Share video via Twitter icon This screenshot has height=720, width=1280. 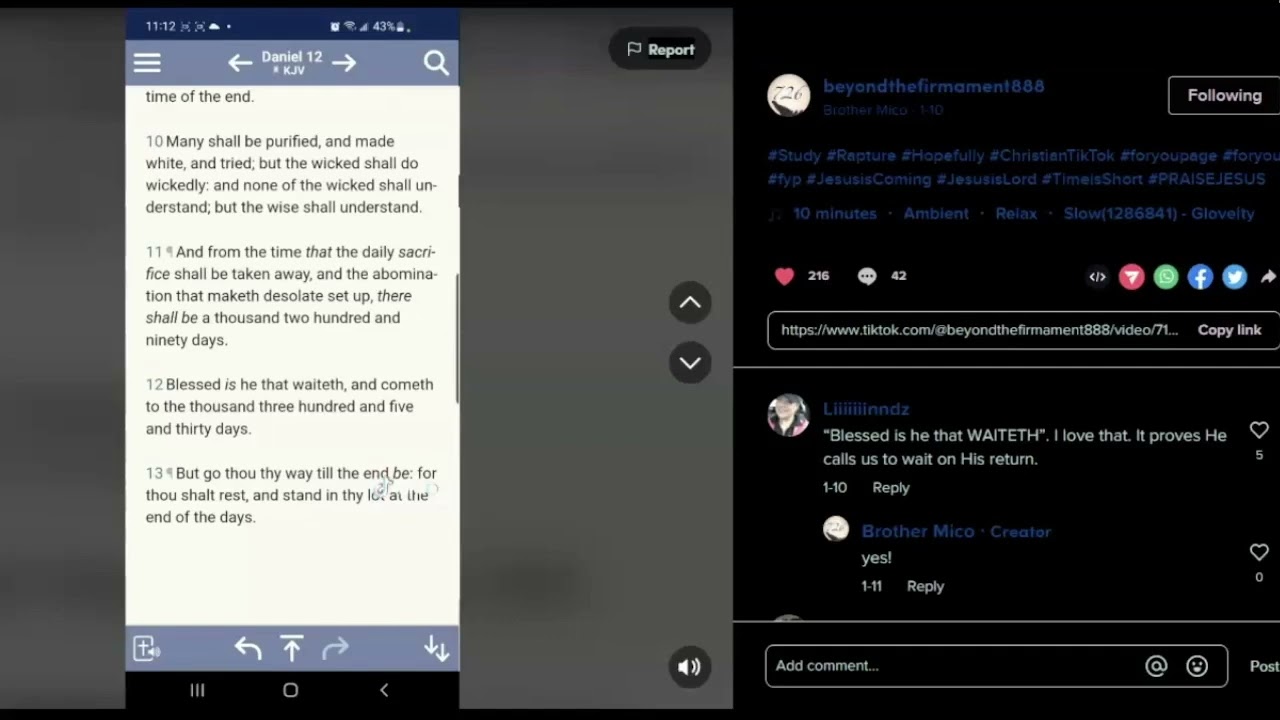coord(1235,277)
